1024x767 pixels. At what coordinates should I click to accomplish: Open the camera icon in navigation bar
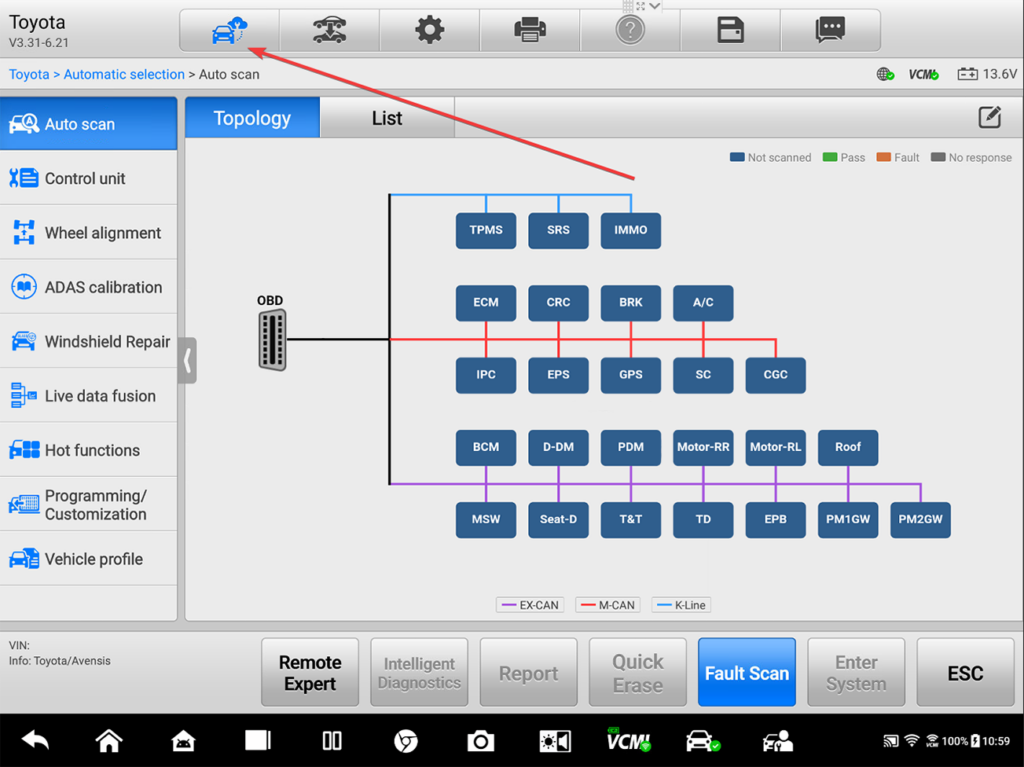[481, 742]
